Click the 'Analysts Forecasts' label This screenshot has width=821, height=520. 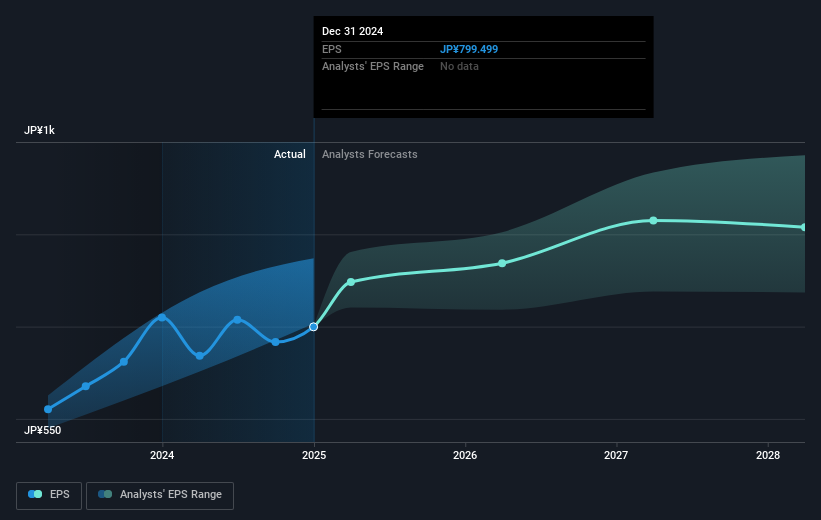(x=370, y=154)
